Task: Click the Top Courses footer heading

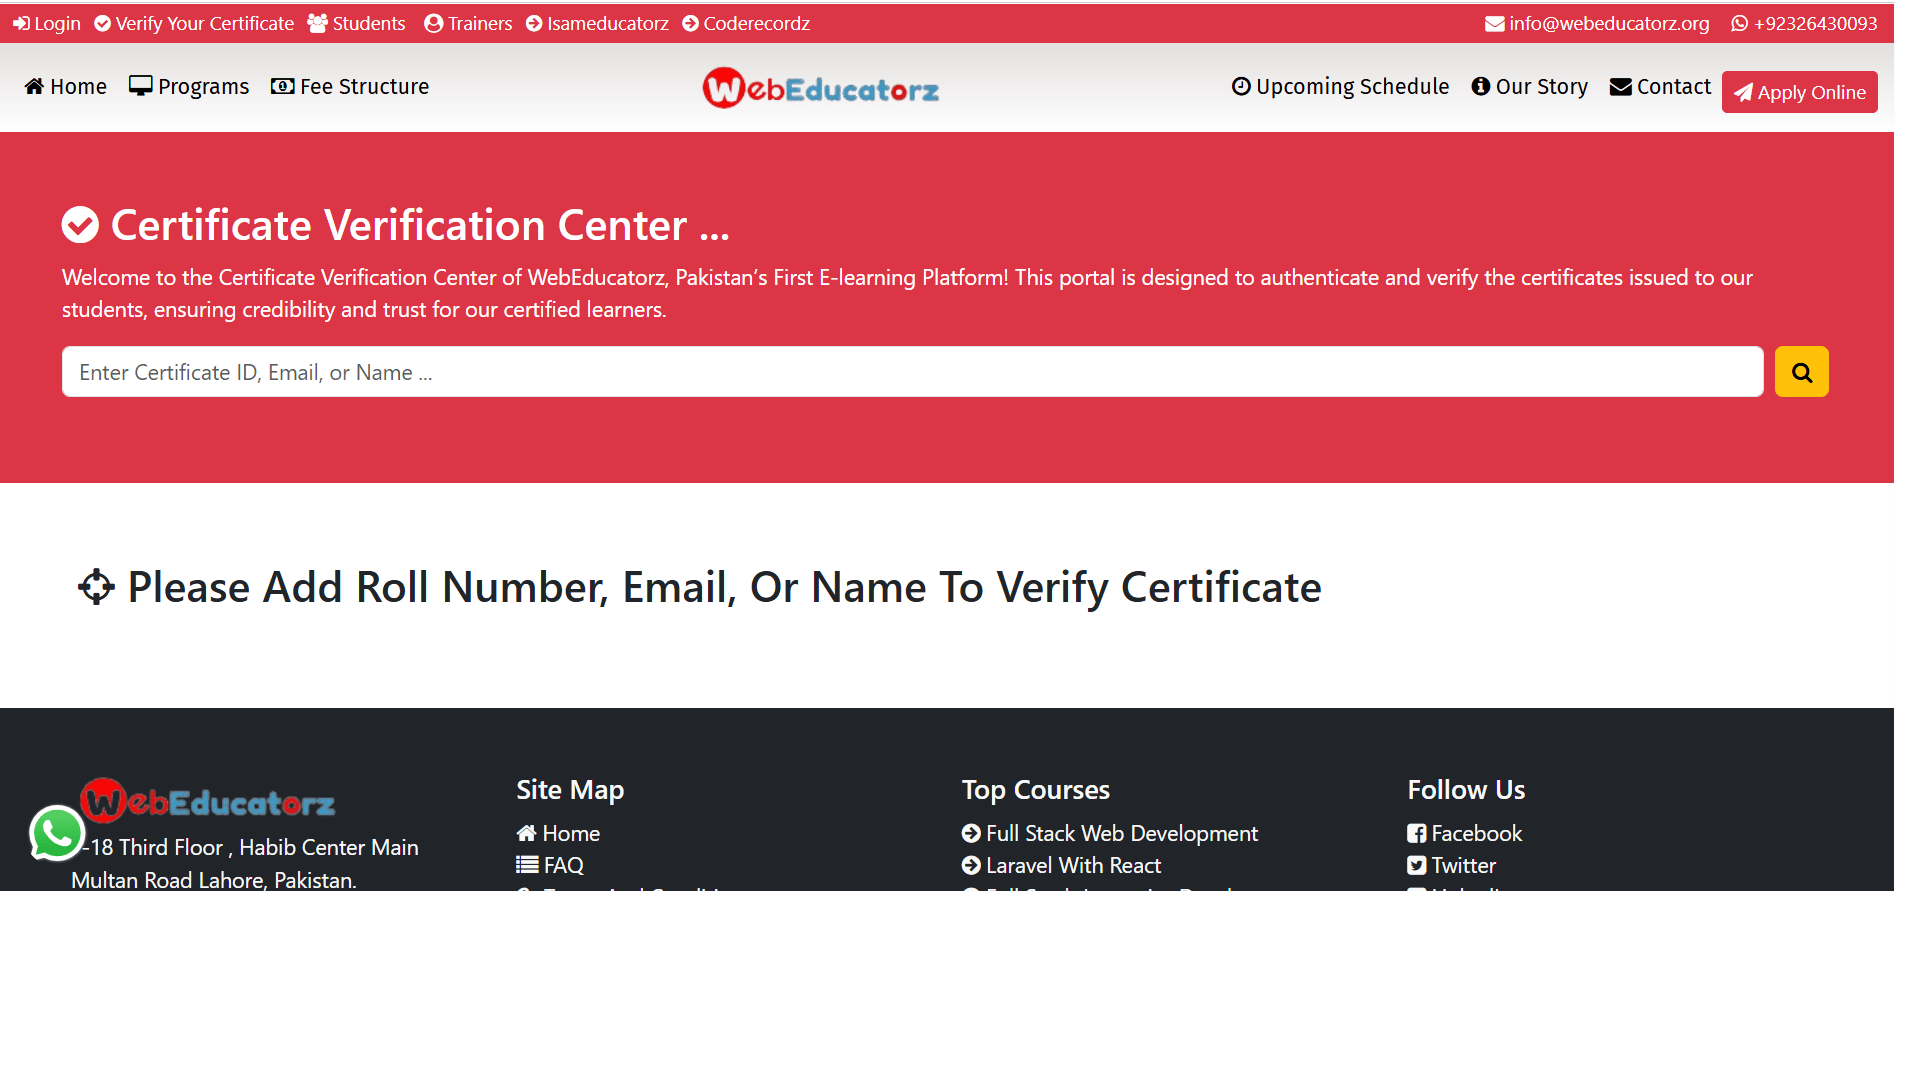Action: point(1035,790)
